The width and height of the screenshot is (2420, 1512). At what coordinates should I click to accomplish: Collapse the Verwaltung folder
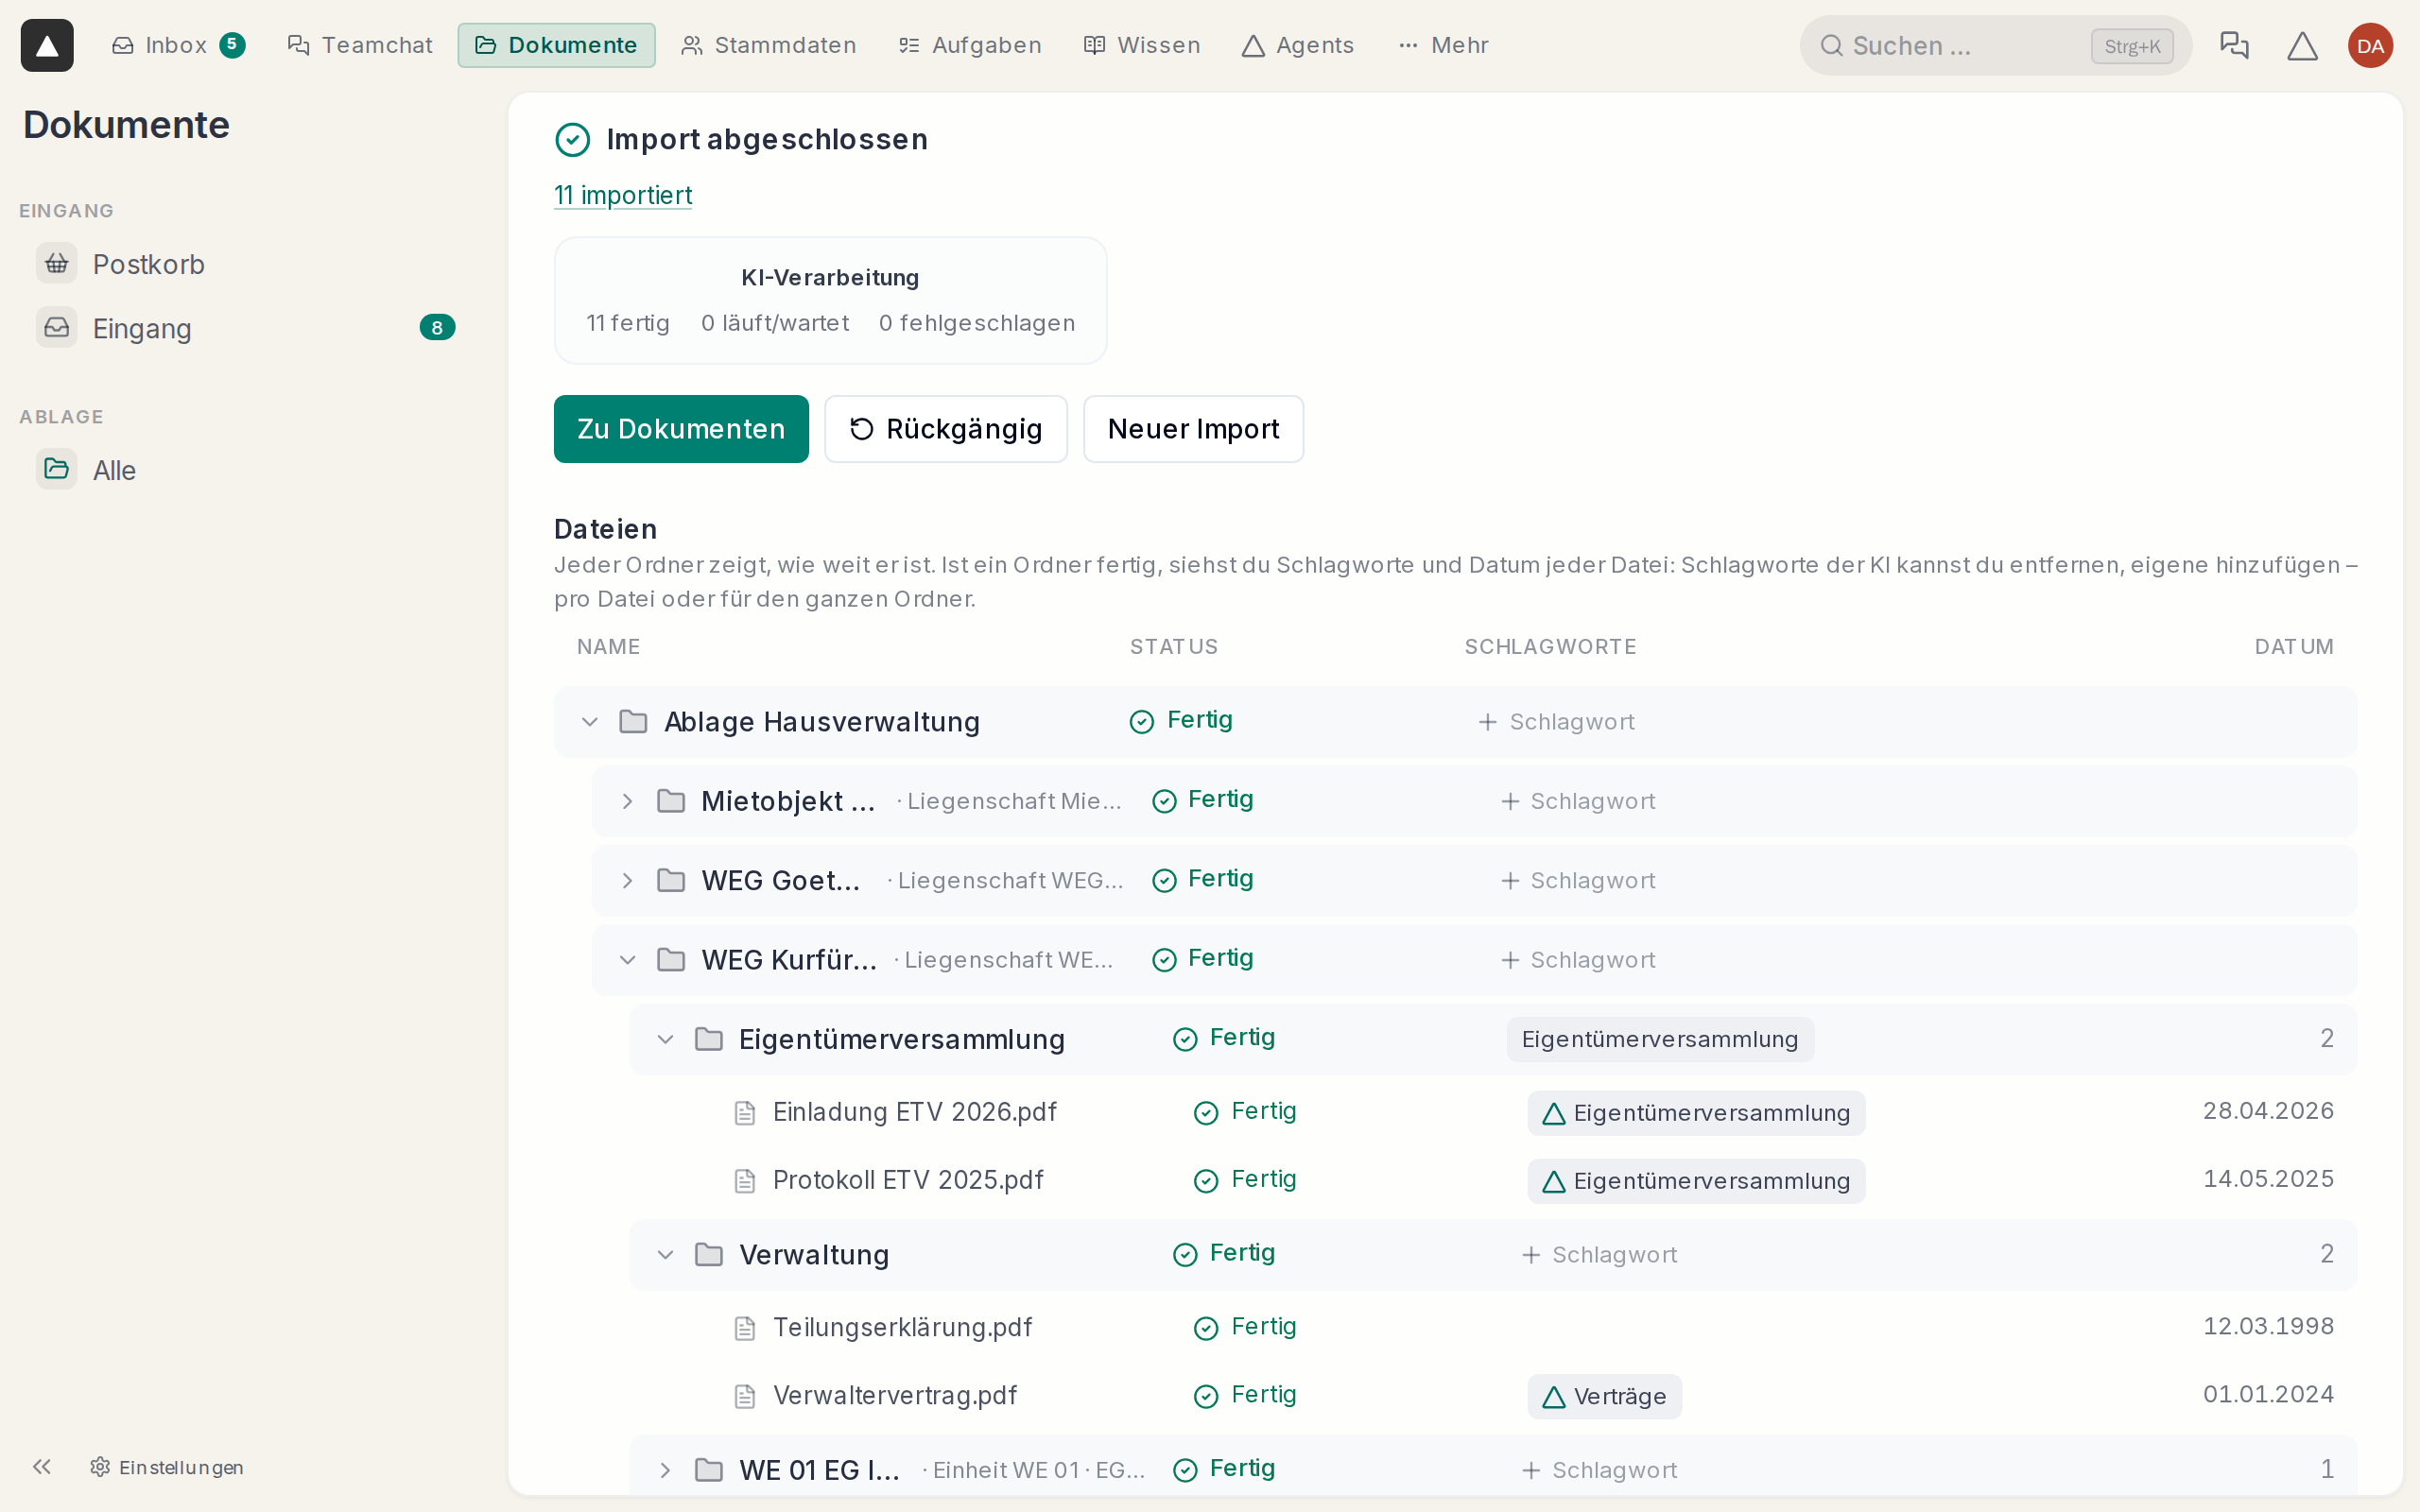click(665, 1254)
